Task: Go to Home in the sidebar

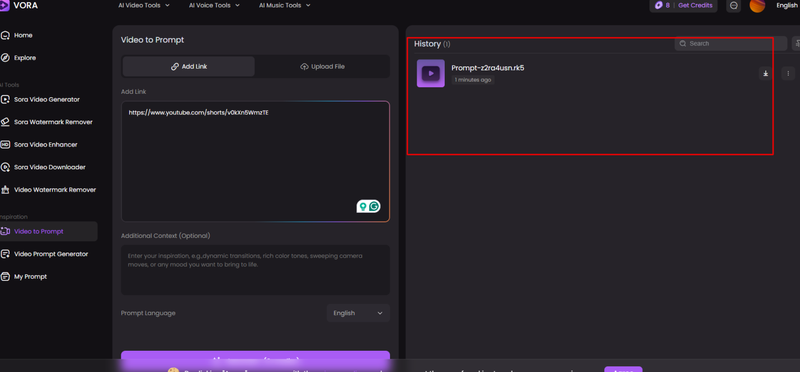Action: 23,35
